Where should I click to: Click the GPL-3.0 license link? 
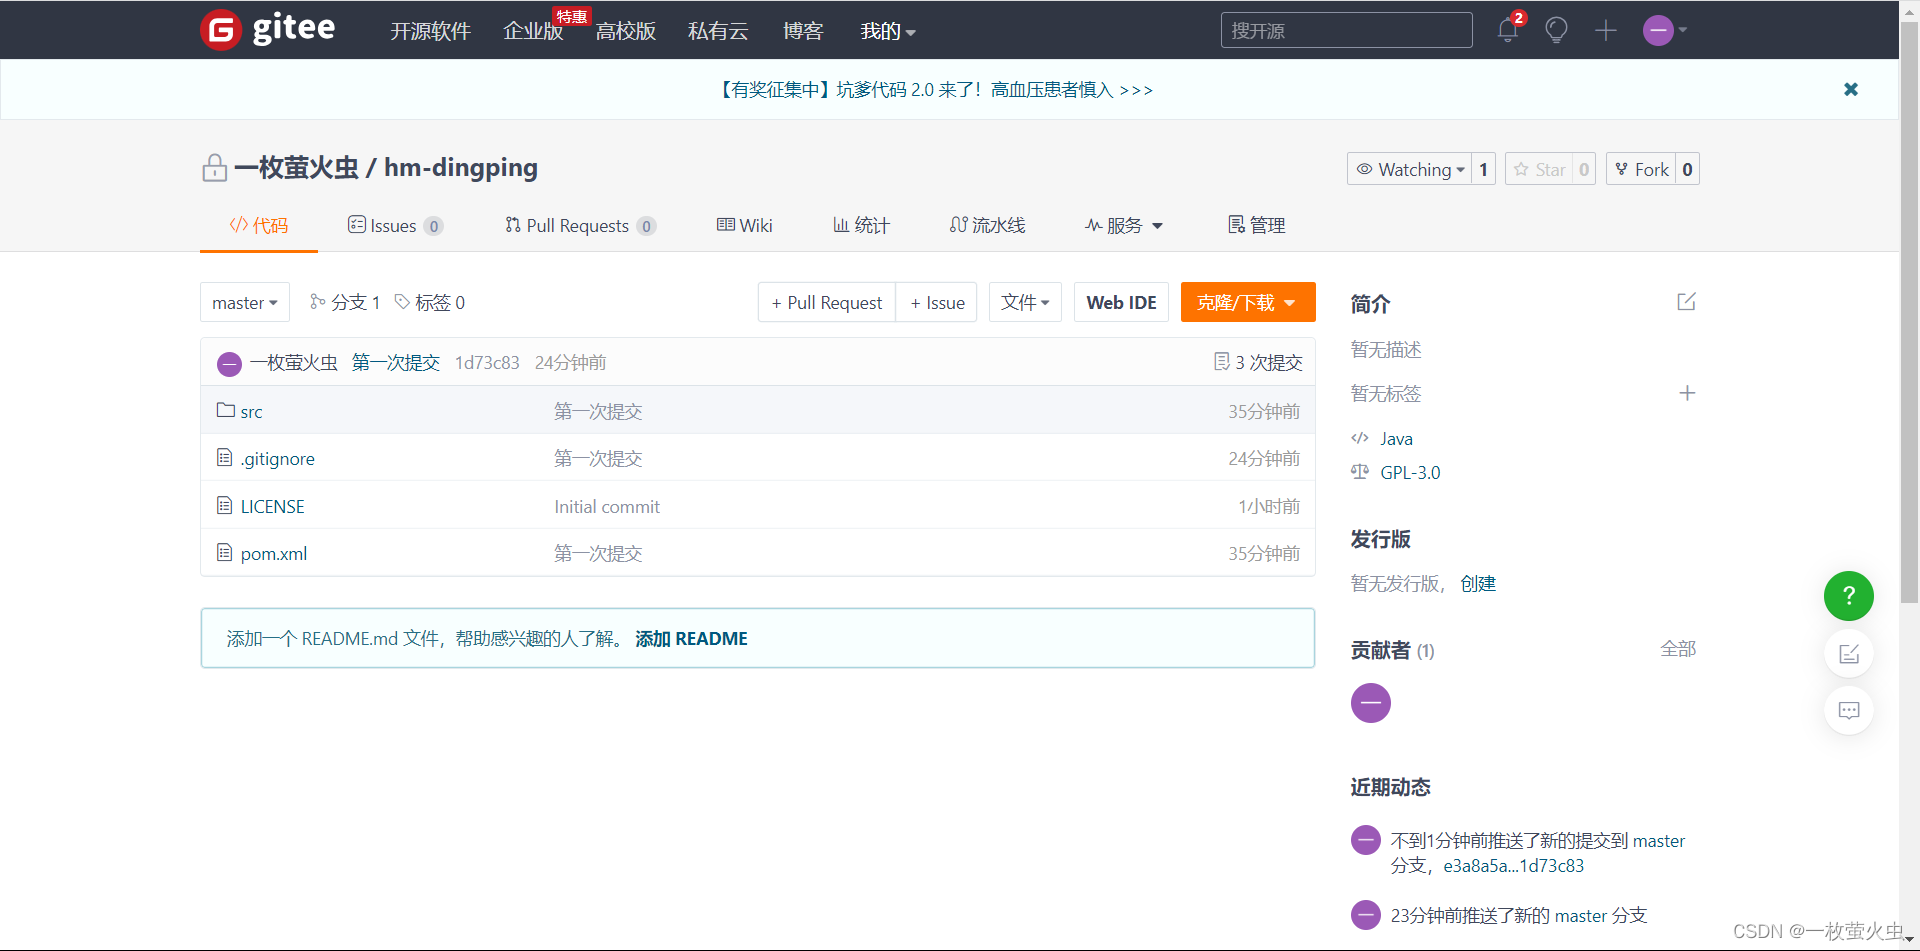[1410, 472]
